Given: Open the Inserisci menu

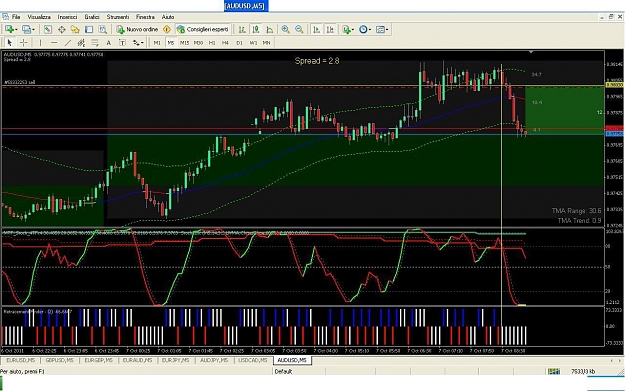Looking at the screenshot, I should (67, 17).
